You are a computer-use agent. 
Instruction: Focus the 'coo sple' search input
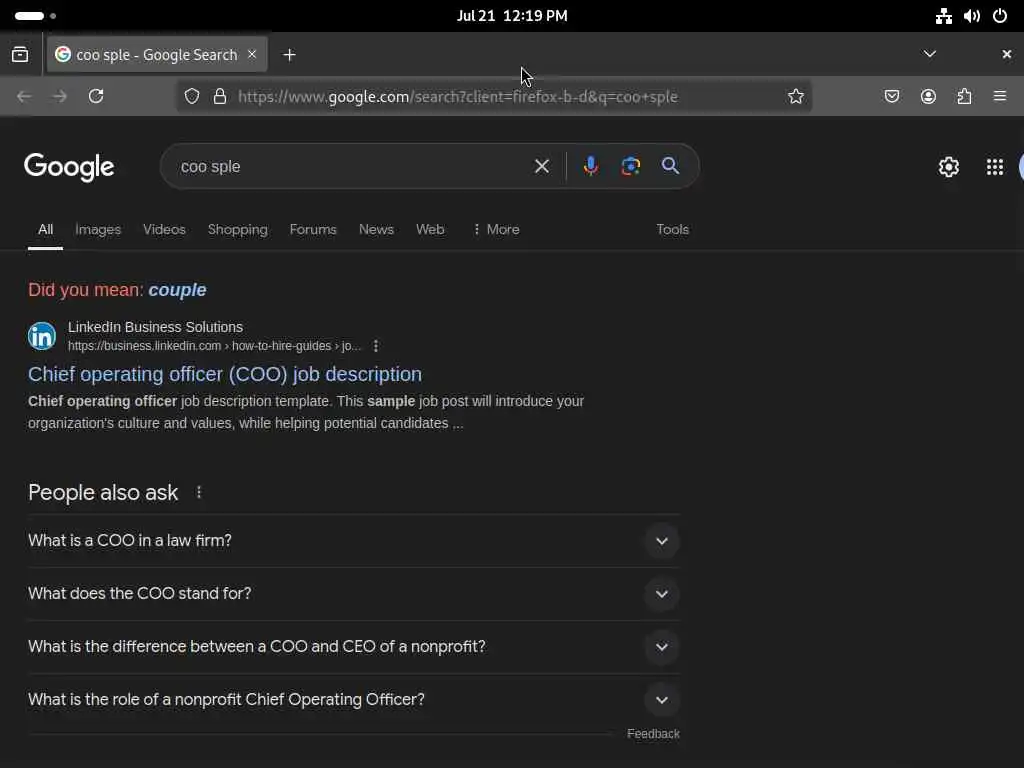[353, 167]
